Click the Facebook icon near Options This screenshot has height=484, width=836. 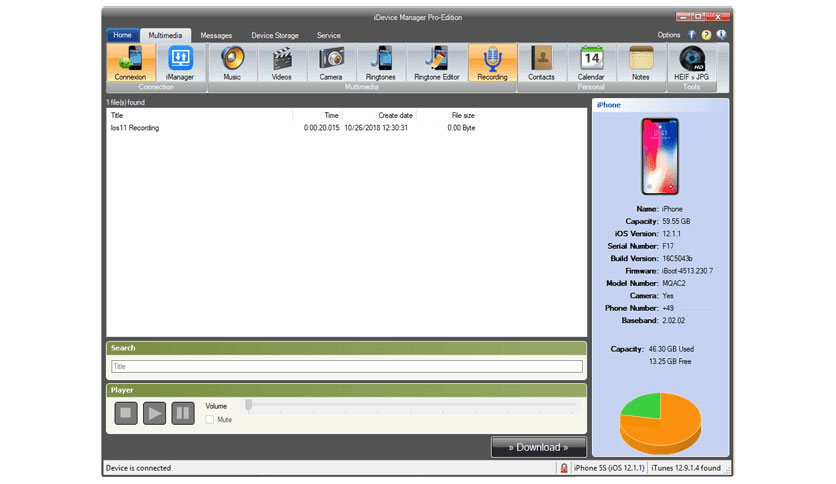[692, 35]
